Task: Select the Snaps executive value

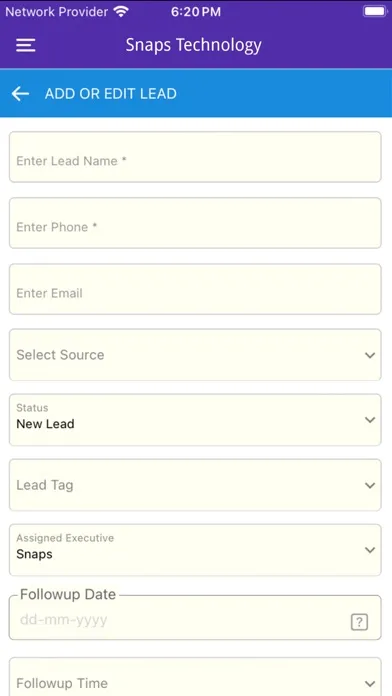Action: (34, 554)
